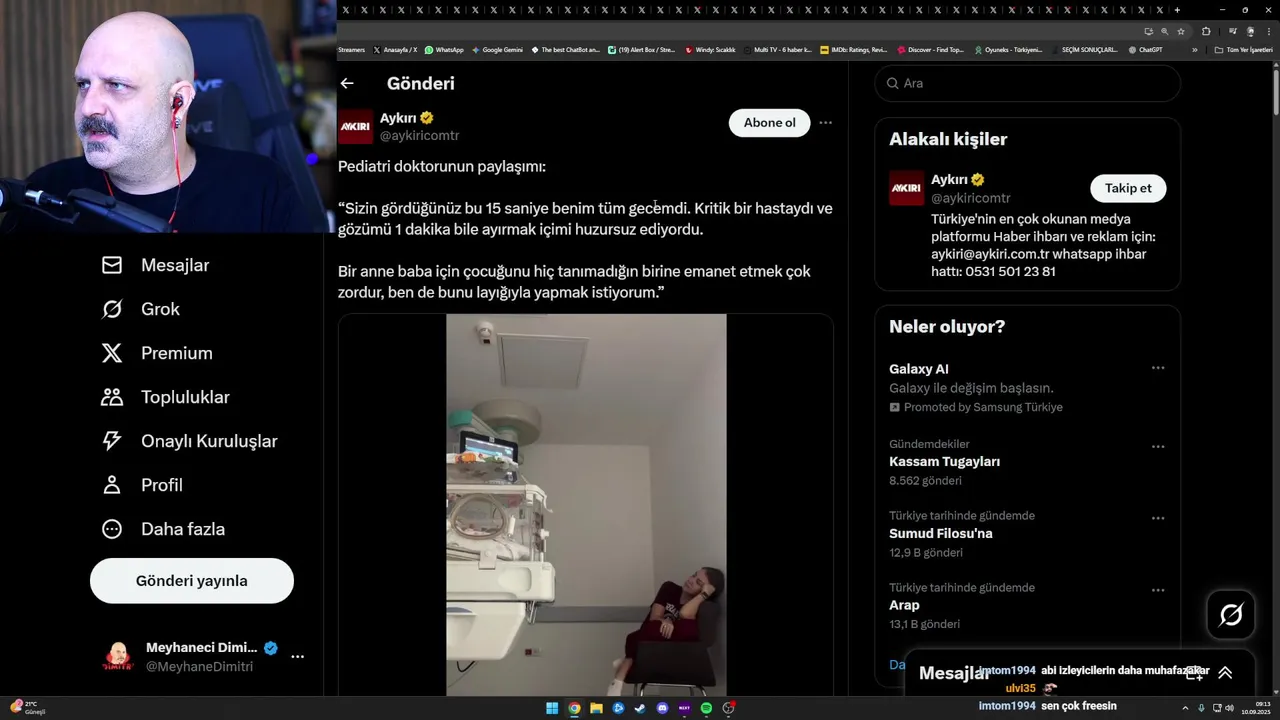The image size is (1280, 720).
Task: Click Takip et for Aykırı
Action: [x=1128, y=188]
